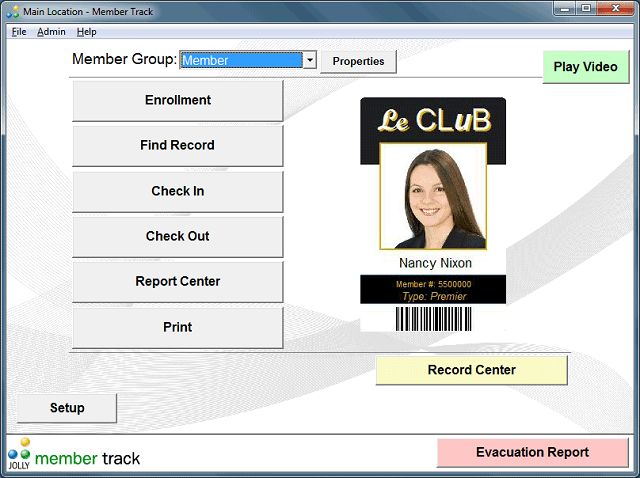The image size is (640, 478).
Task: Click the application icon in title bar
Action: click(11, 9)
